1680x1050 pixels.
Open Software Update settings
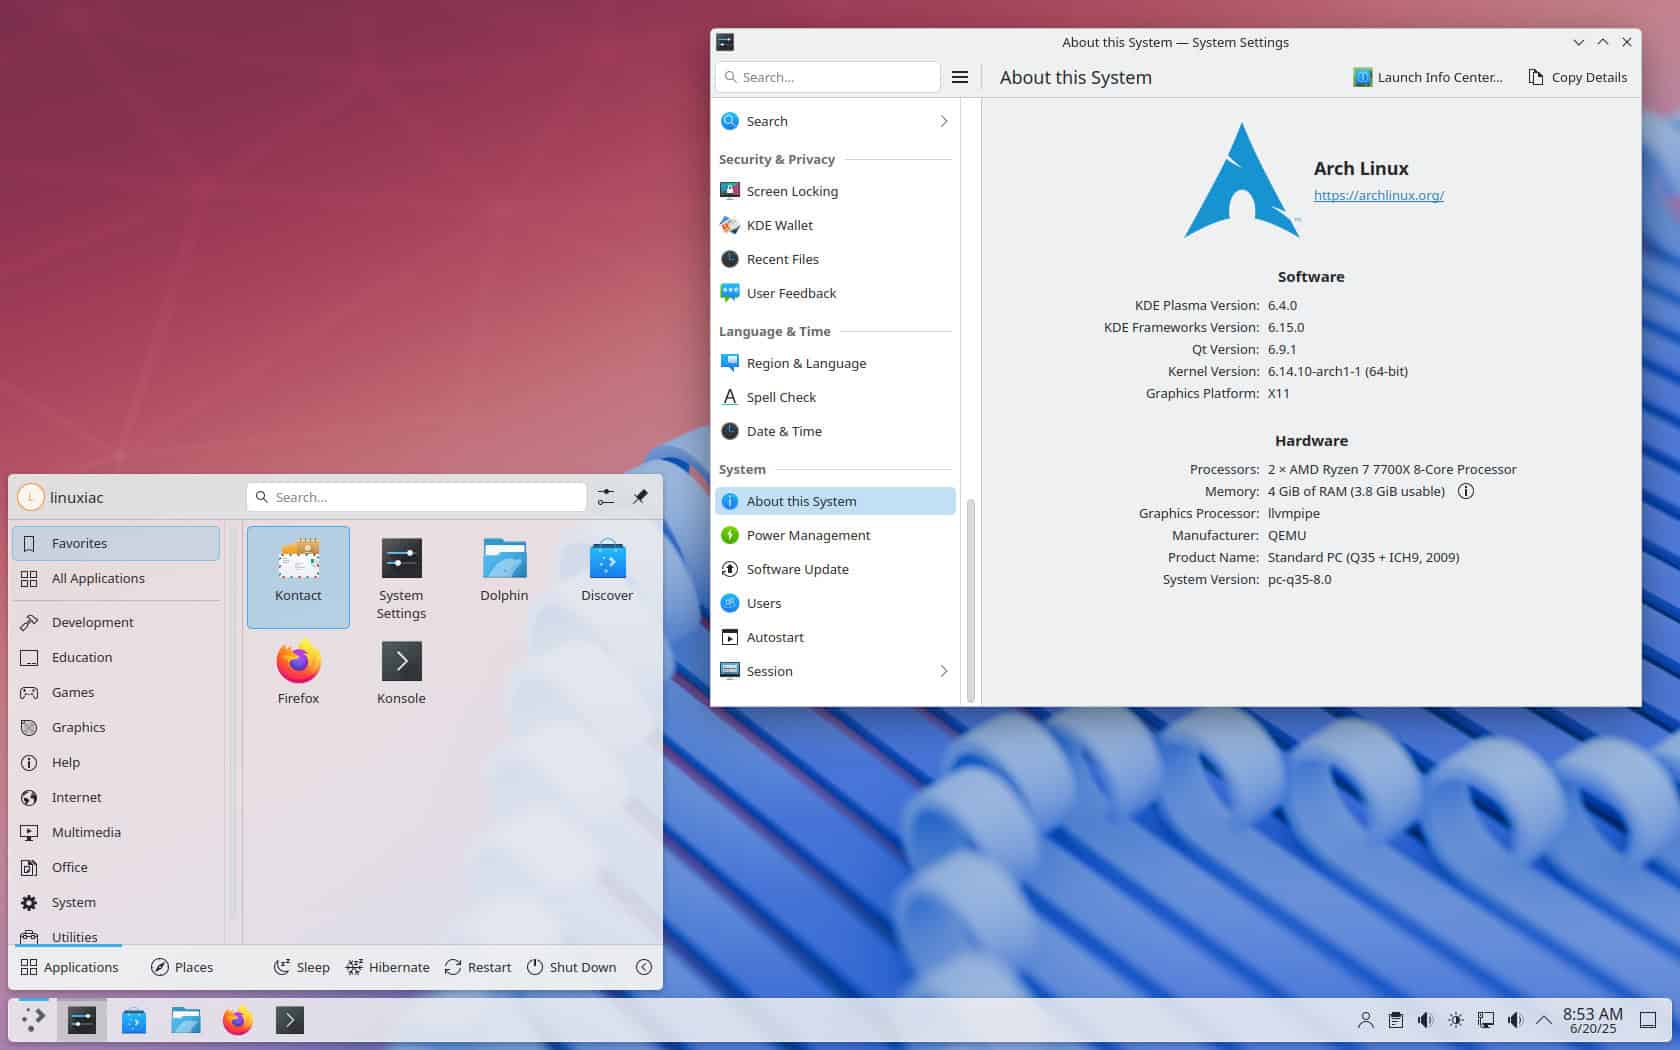(x=797, y=569)
